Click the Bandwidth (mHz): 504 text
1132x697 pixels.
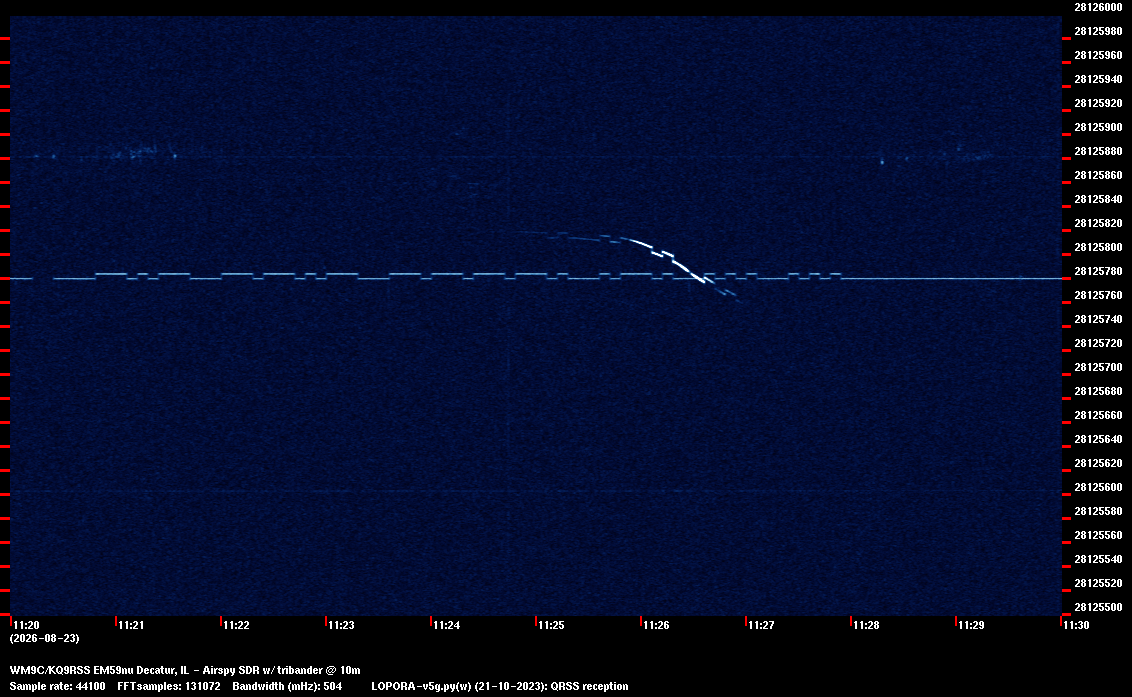click(287, 686)
